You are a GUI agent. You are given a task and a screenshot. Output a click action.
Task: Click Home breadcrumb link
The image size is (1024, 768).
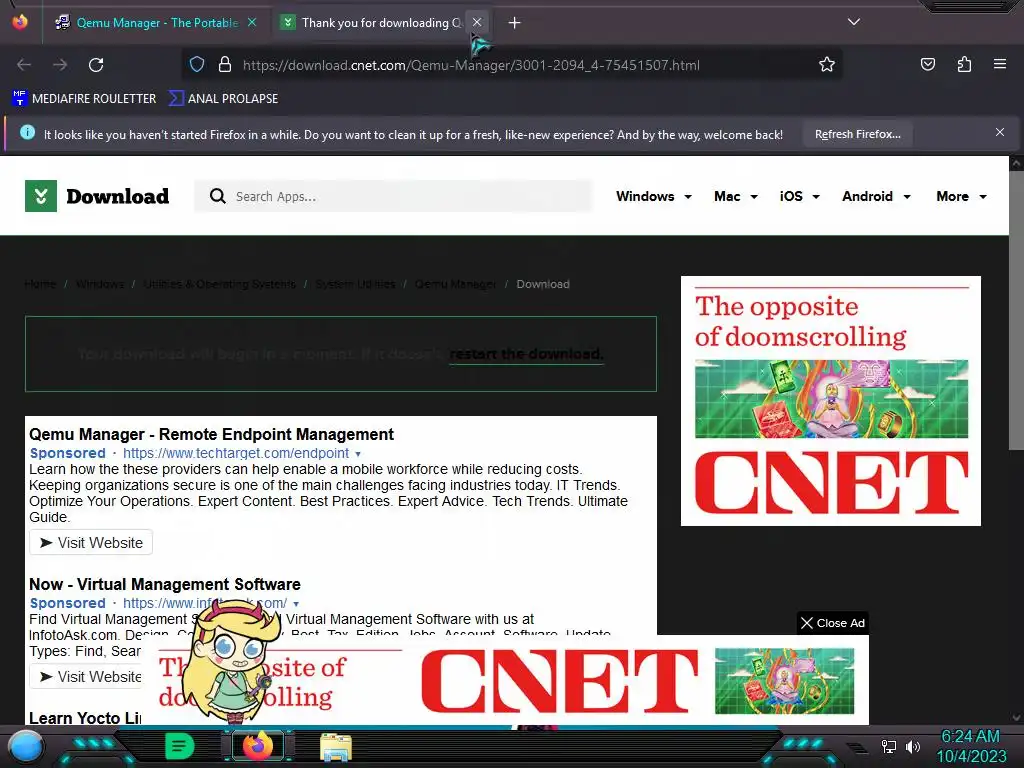[x=40, y=284]
